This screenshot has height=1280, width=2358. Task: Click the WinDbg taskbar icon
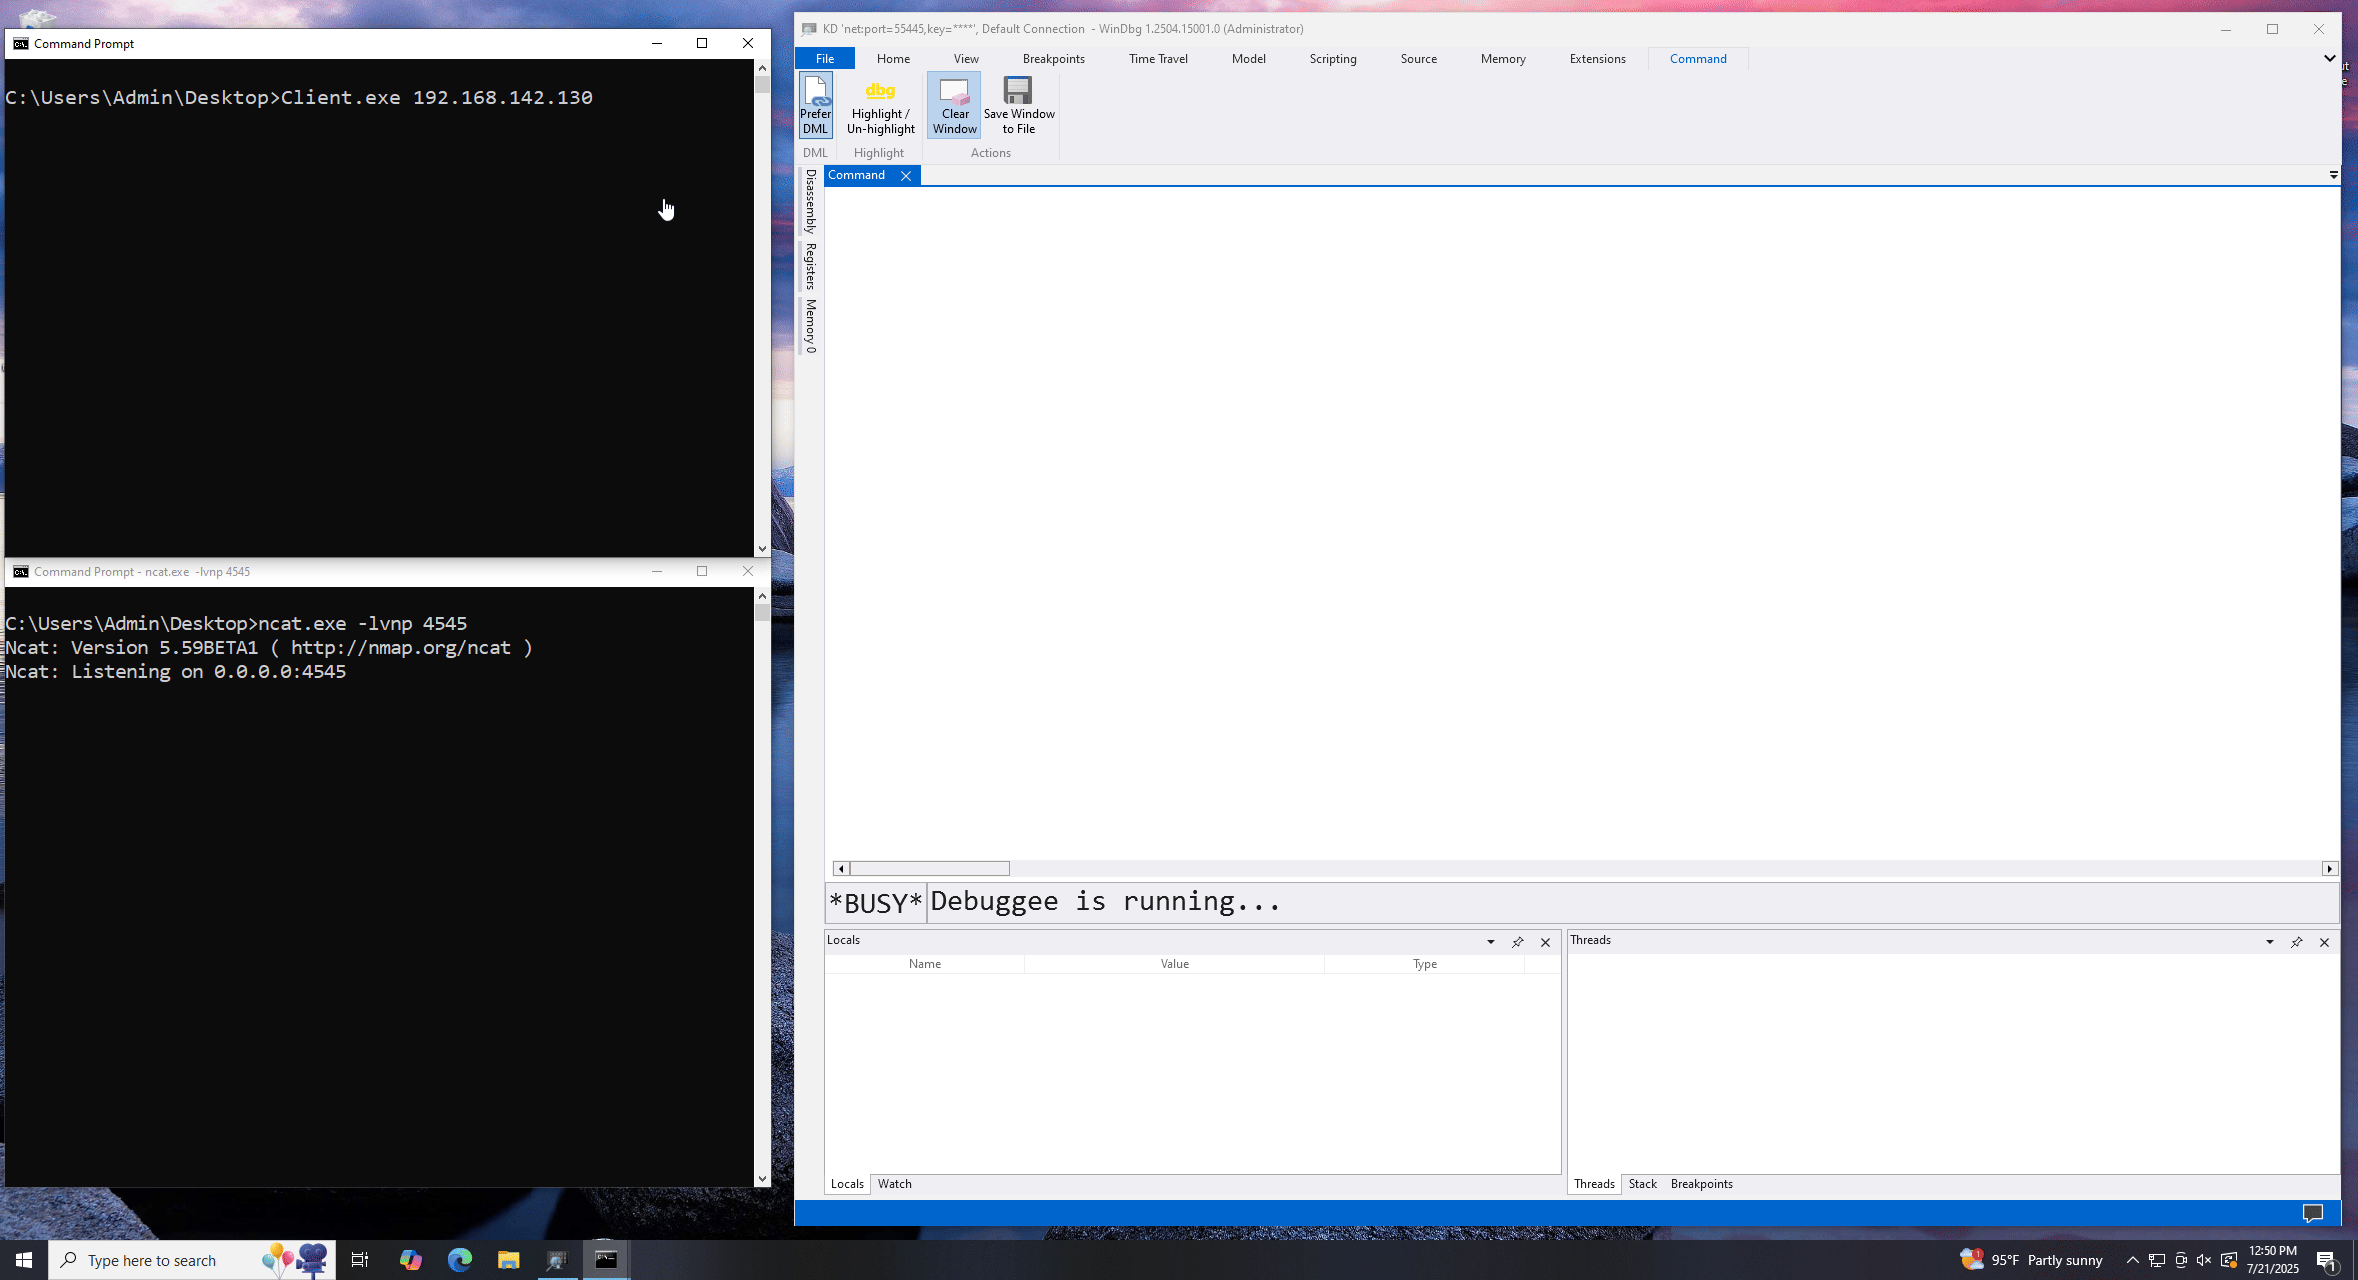[557, 1260]
